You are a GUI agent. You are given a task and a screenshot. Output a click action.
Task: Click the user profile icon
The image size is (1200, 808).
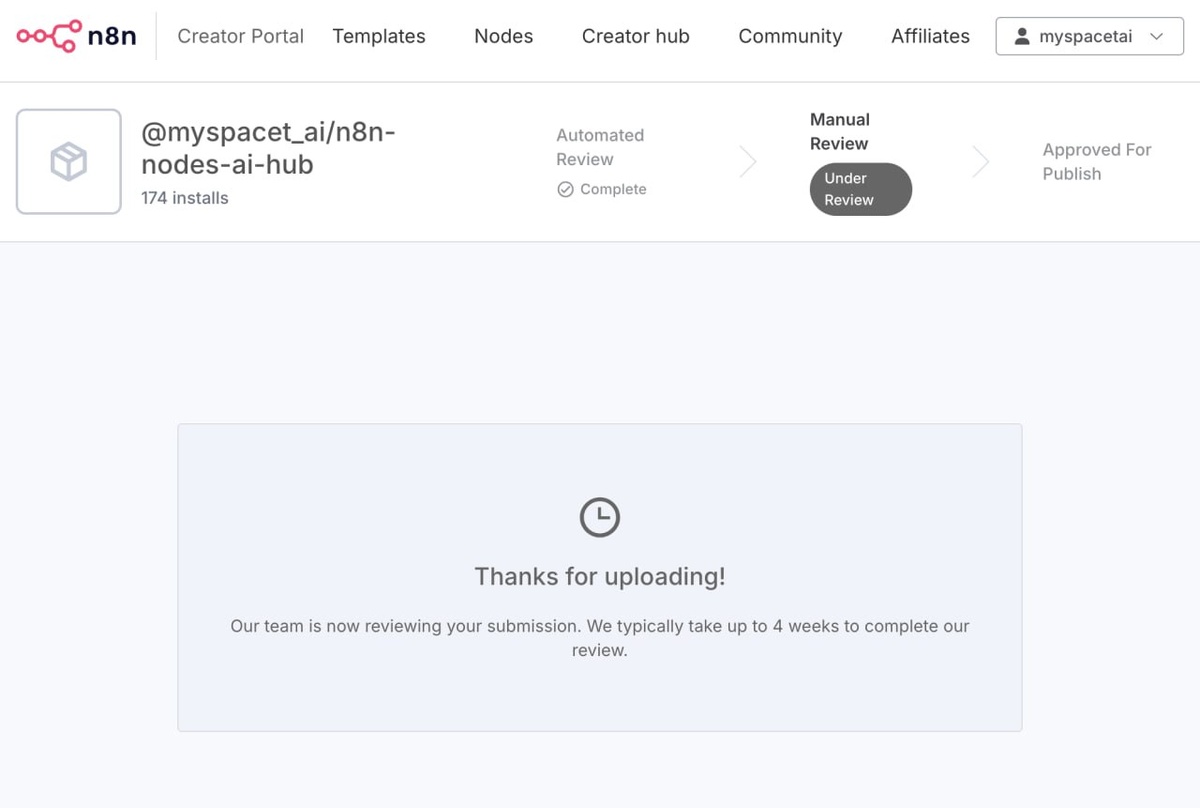pos(1022,37)
